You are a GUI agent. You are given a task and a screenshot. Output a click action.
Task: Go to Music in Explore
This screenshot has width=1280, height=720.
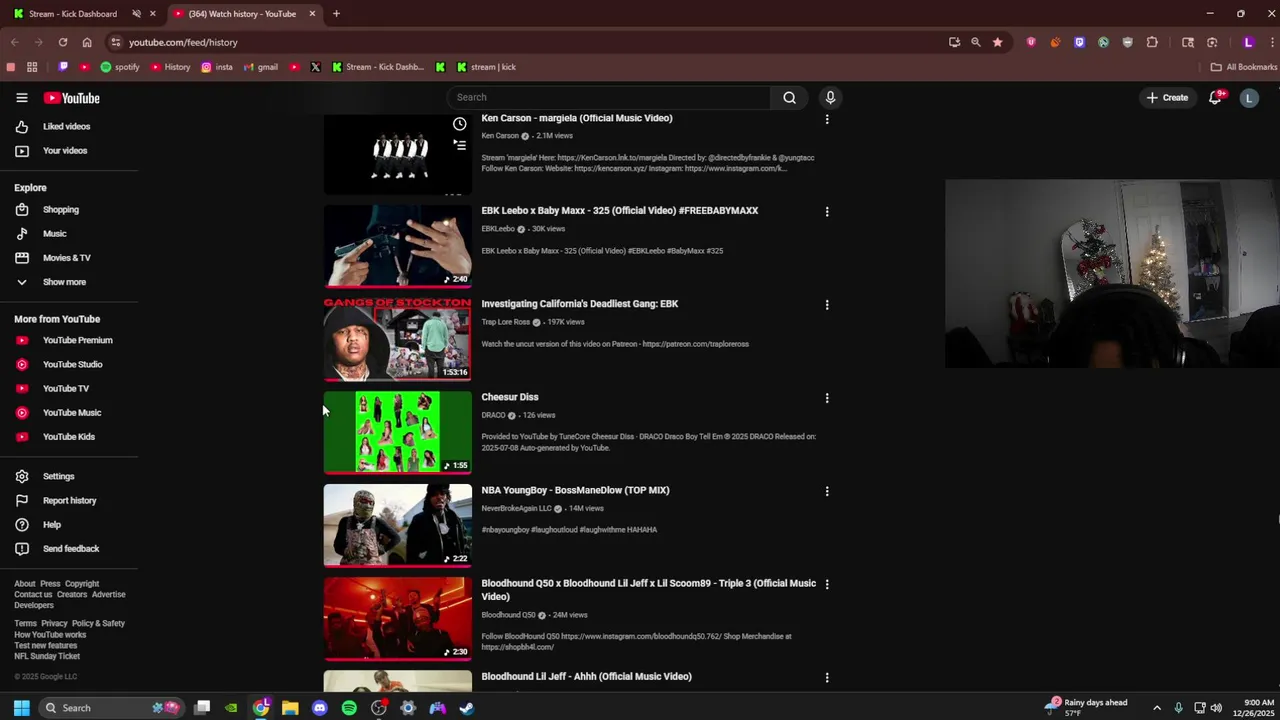(54, 234)
